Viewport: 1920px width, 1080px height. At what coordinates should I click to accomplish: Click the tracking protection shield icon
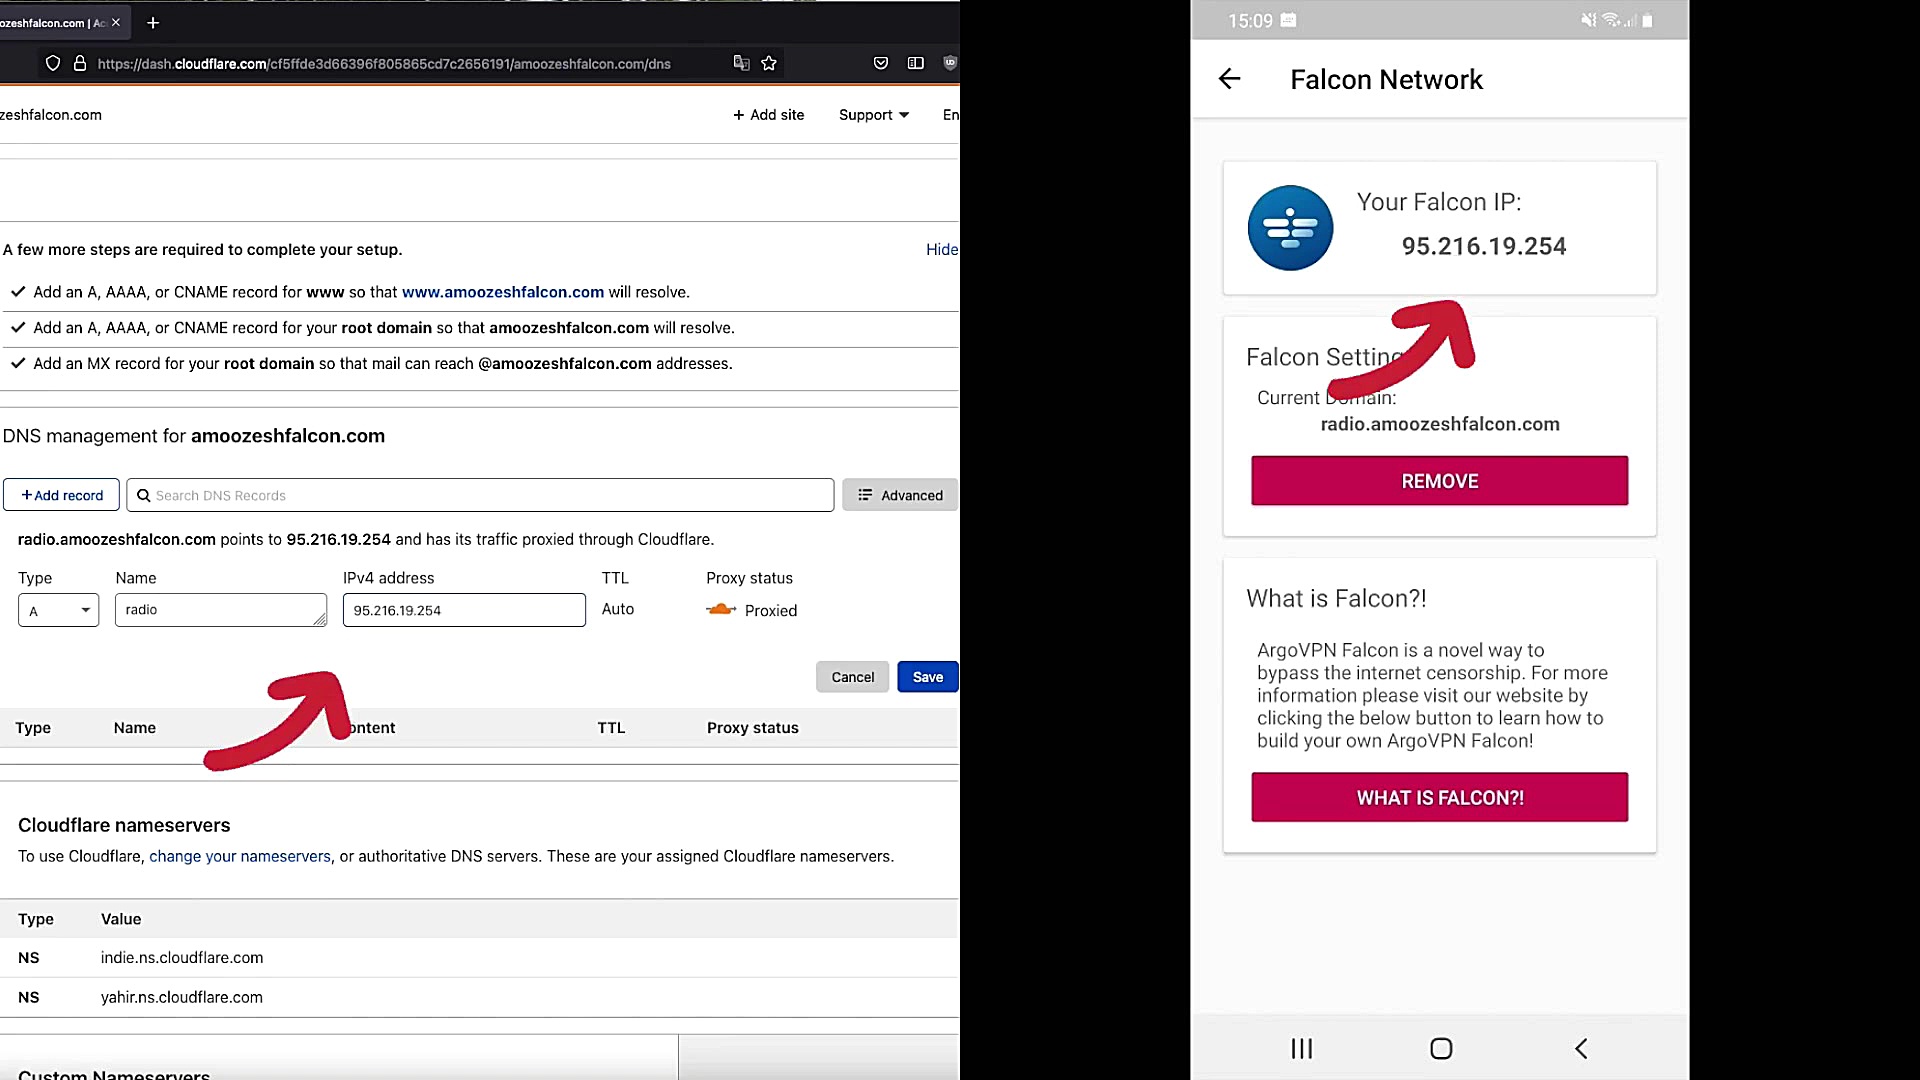[x=53, y=63]
